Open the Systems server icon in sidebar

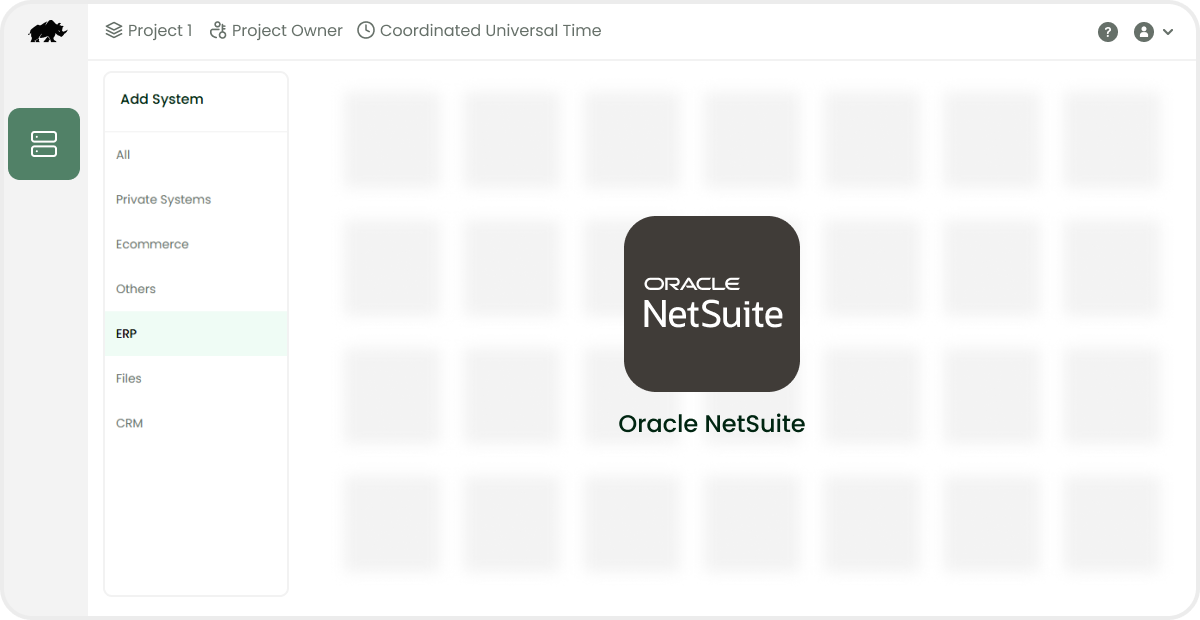44,144
